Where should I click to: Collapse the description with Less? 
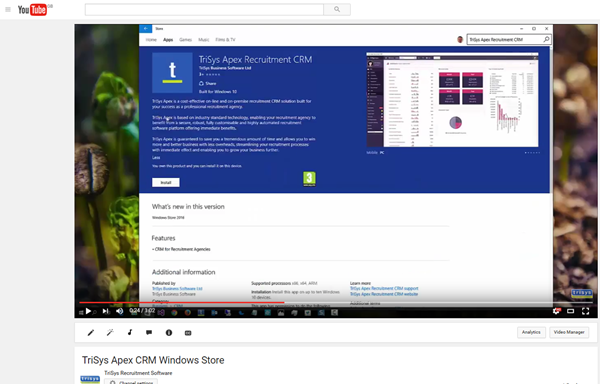(156, 158)
